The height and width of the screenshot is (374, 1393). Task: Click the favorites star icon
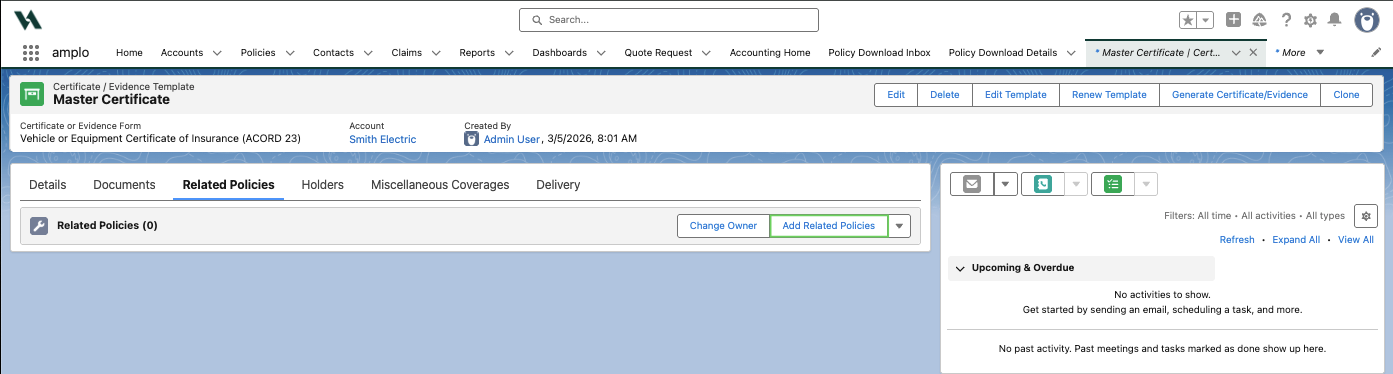click(1187, 20)
